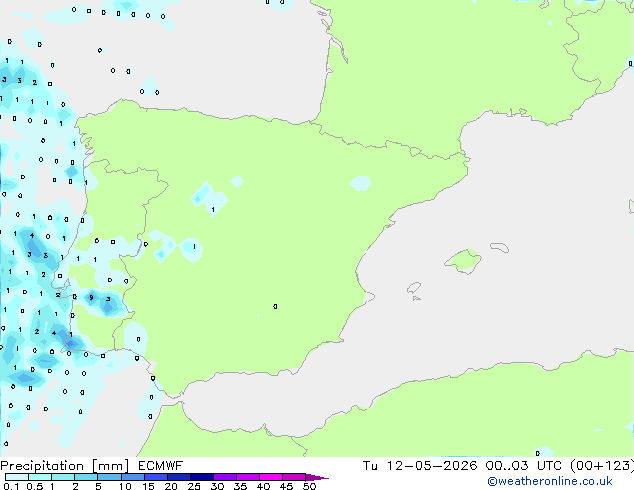The height and width of the screenshot is (490, 634).
Task: Click the '(00+123)' forecast step text
Action: coord(602,466)
